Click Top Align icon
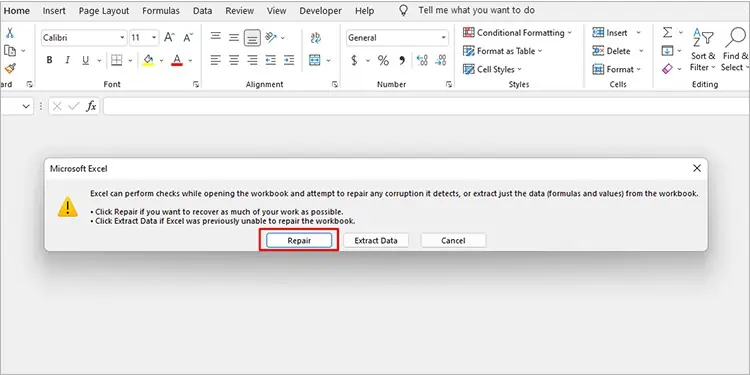This screenshot has height=375, width=750. 216,37
